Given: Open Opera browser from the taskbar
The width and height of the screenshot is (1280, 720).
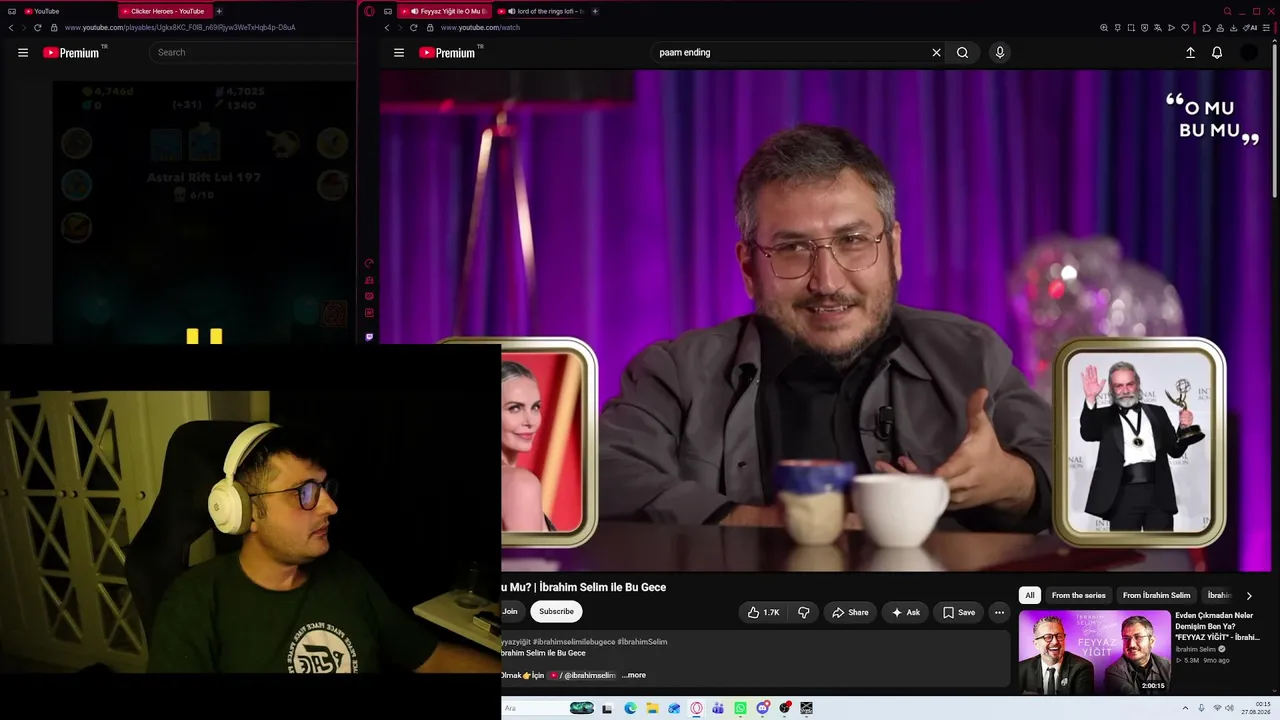Looking at the screenshot, I should click(697, 708).
